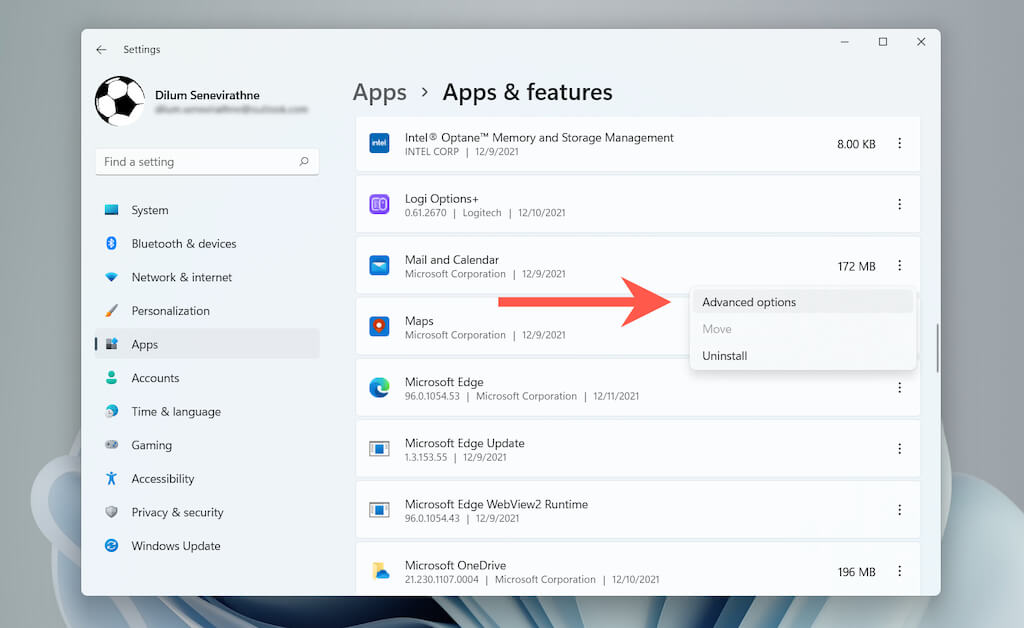Open Privacy & security settings

click(177, 513)
